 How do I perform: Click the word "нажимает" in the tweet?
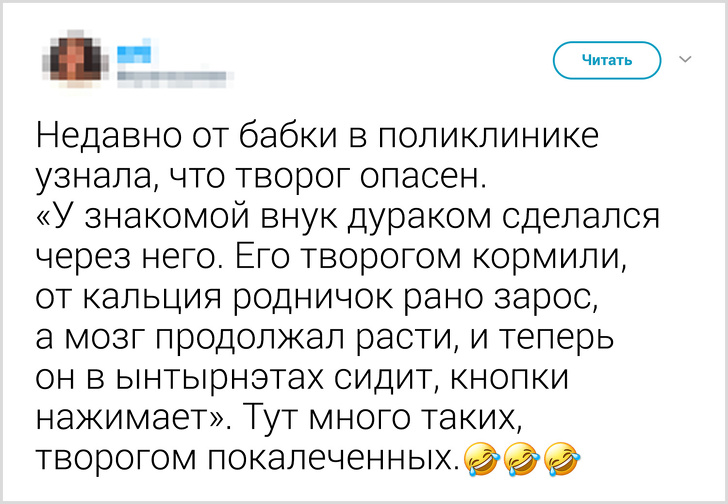122,419
